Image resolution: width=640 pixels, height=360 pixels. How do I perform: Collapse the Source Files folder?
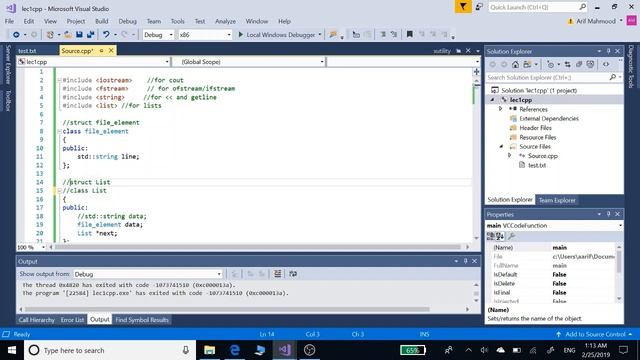pos(501,147)
